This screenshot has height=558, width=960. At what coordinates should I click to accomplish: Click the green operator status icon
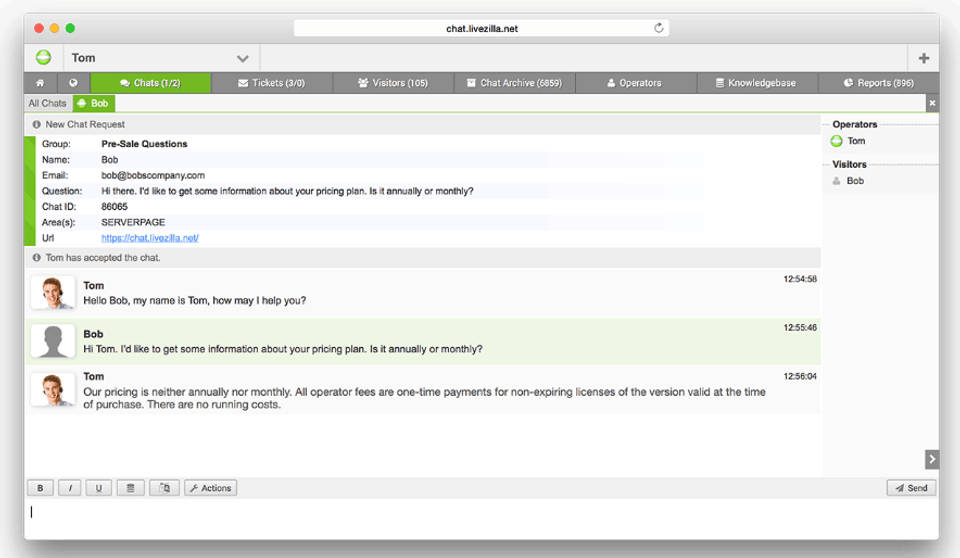(x=43, y=58)
